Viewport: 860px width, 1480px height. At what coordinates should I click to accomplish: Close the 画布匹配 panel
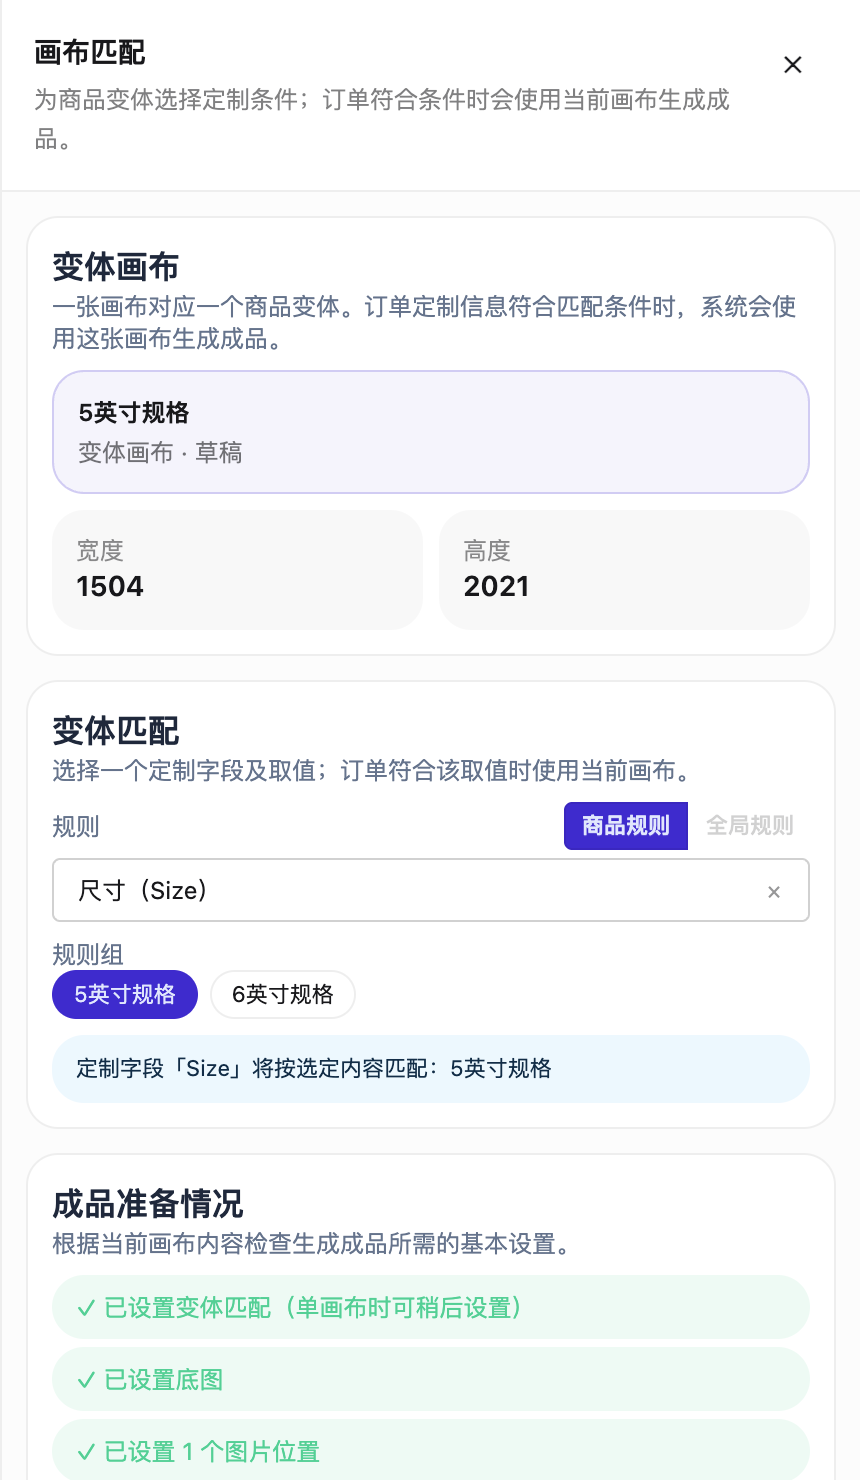pyautogui.click(x=793, y=65)
